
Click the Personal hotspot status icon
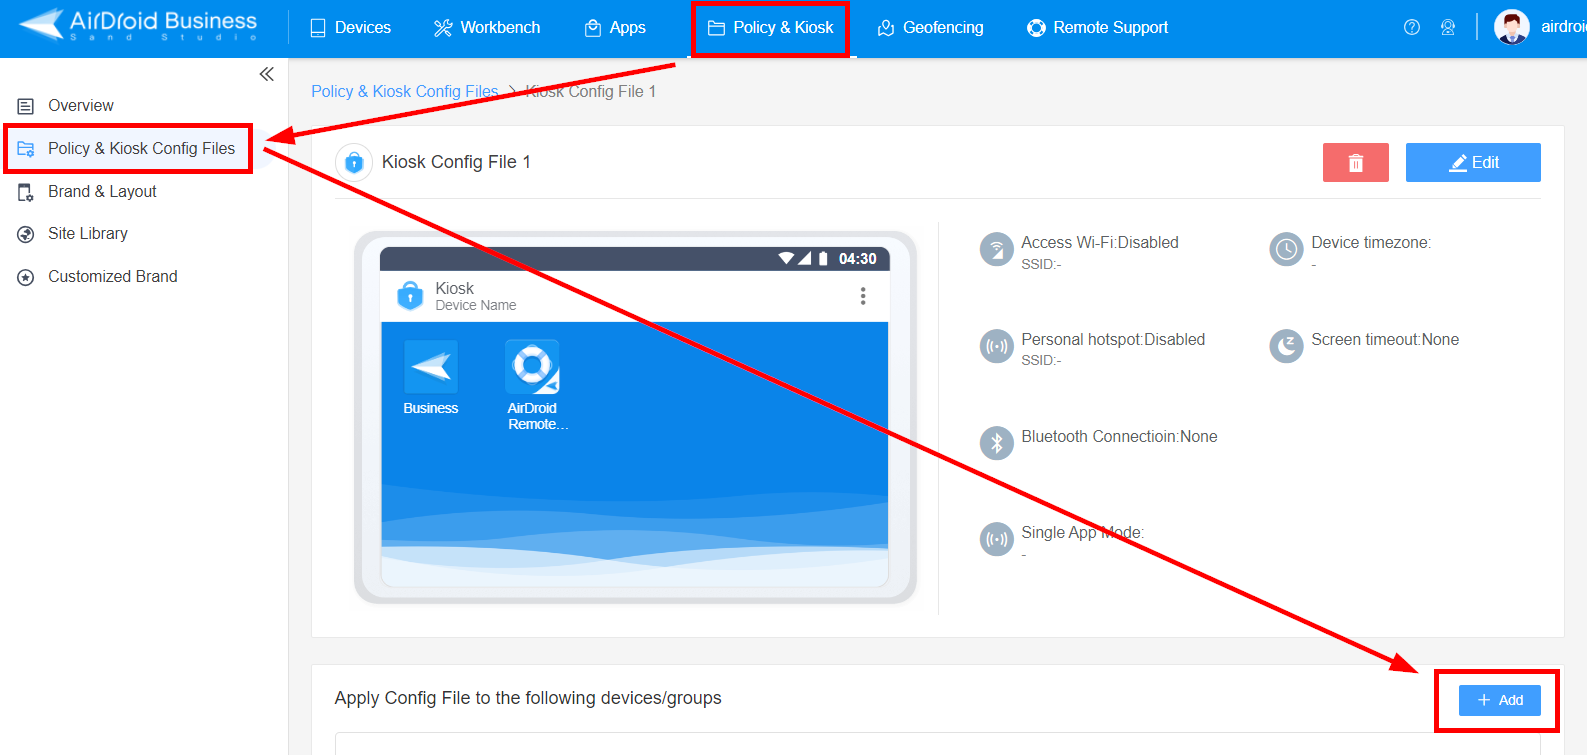[x=997, y=346]
